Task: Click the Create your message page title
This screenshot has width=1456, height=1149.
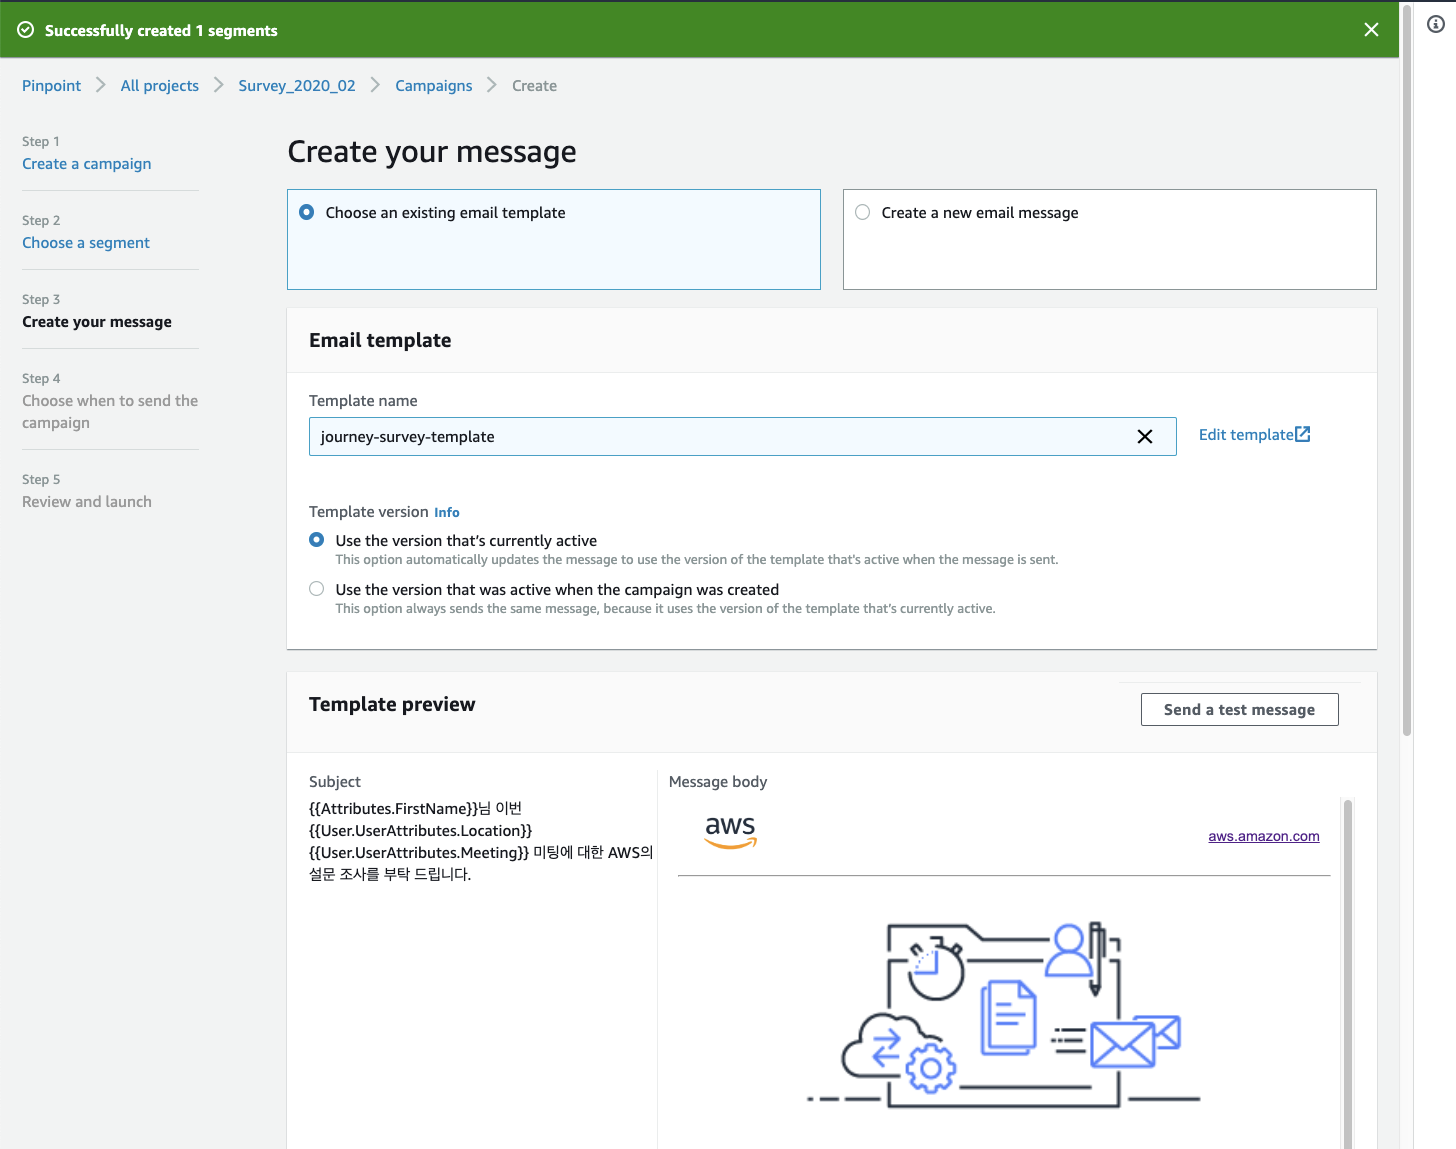Action: coord(432,152)
